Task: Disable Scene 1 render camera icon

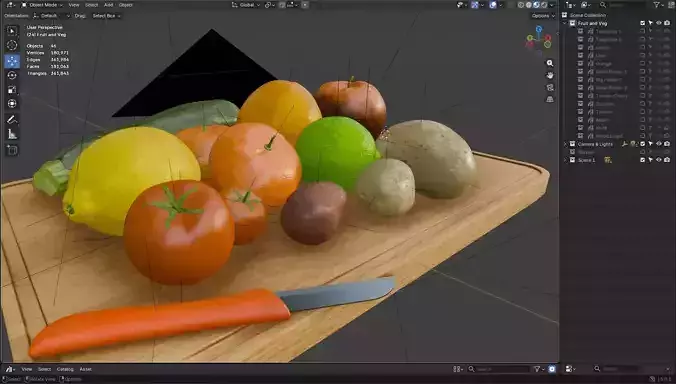Action: (x=667, y=160)
